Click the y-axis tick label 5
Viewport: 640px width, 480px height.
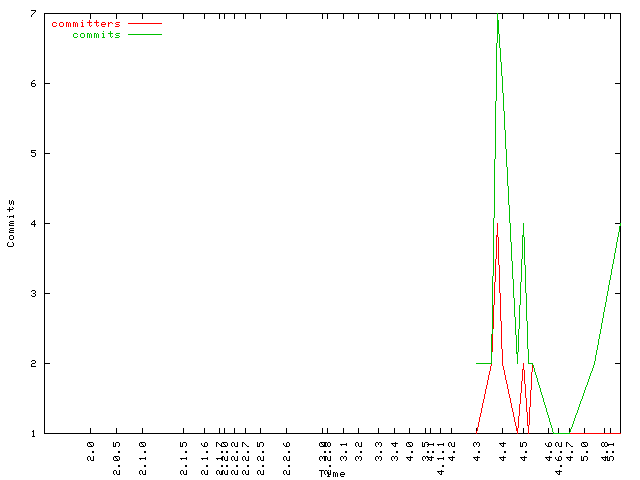(33, 153)
